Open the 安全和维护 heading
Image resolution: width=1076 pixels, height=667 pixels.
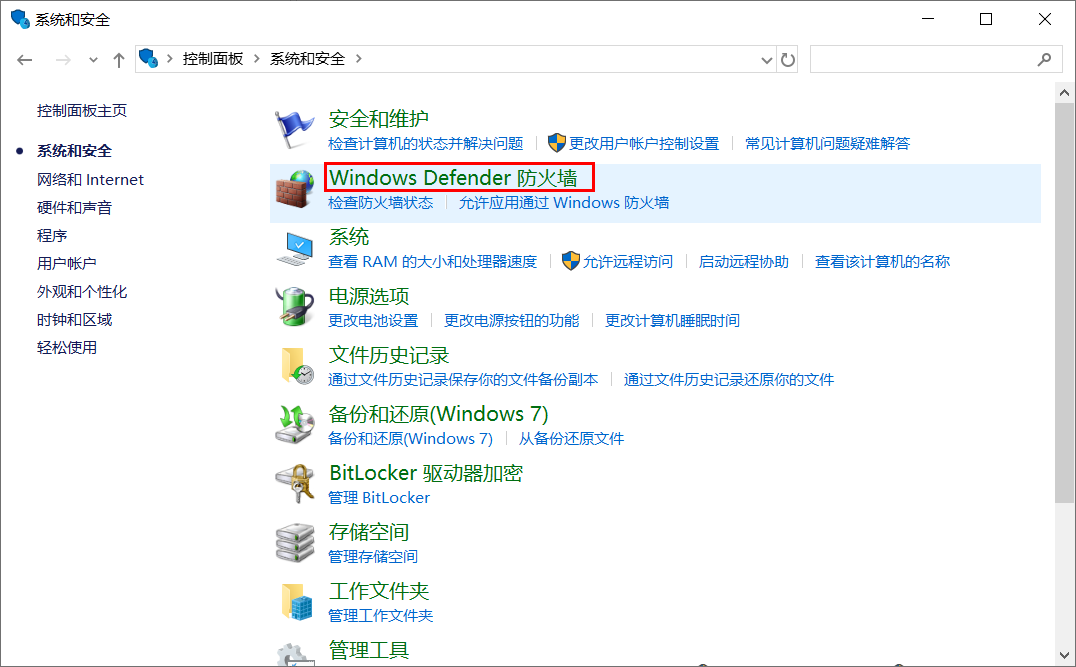click(x=379, y=119)
